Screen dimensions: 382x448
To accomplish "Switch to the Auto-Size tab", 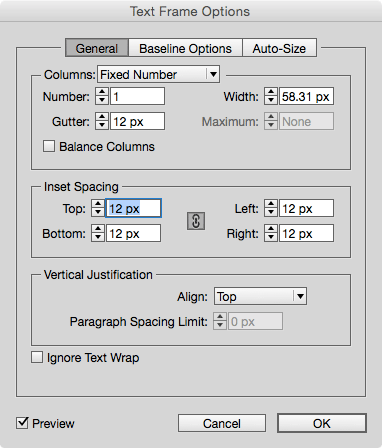I will [279, 48].
